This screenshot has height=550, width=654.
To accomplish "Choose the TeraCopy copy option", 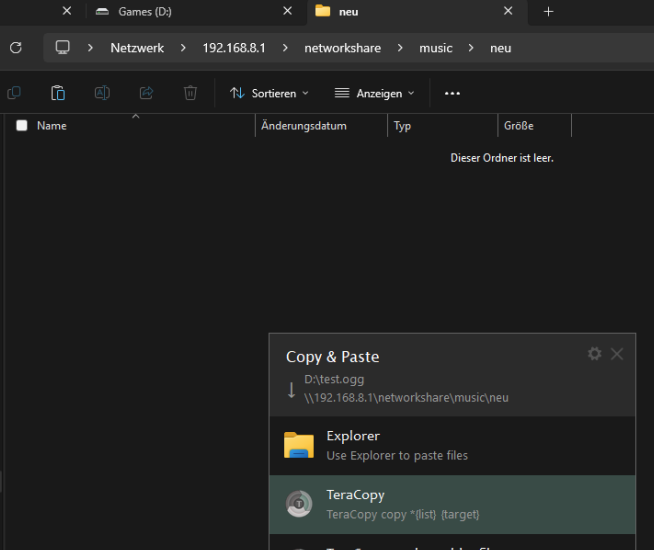I will click(452, 505).
